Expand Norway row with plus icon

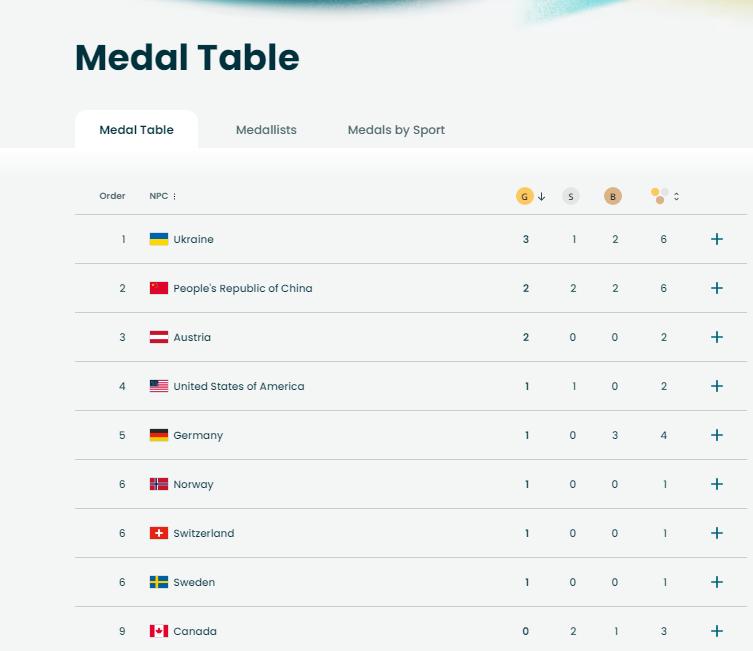pyautogui.click(x=716, y=484)
